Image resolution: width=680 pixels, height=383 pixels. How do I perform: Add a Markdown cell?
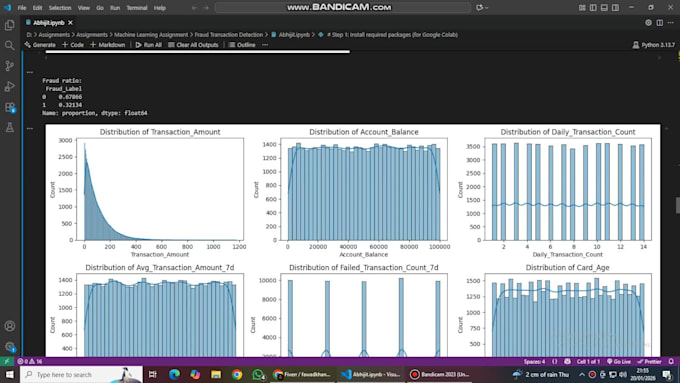(108, 45)
